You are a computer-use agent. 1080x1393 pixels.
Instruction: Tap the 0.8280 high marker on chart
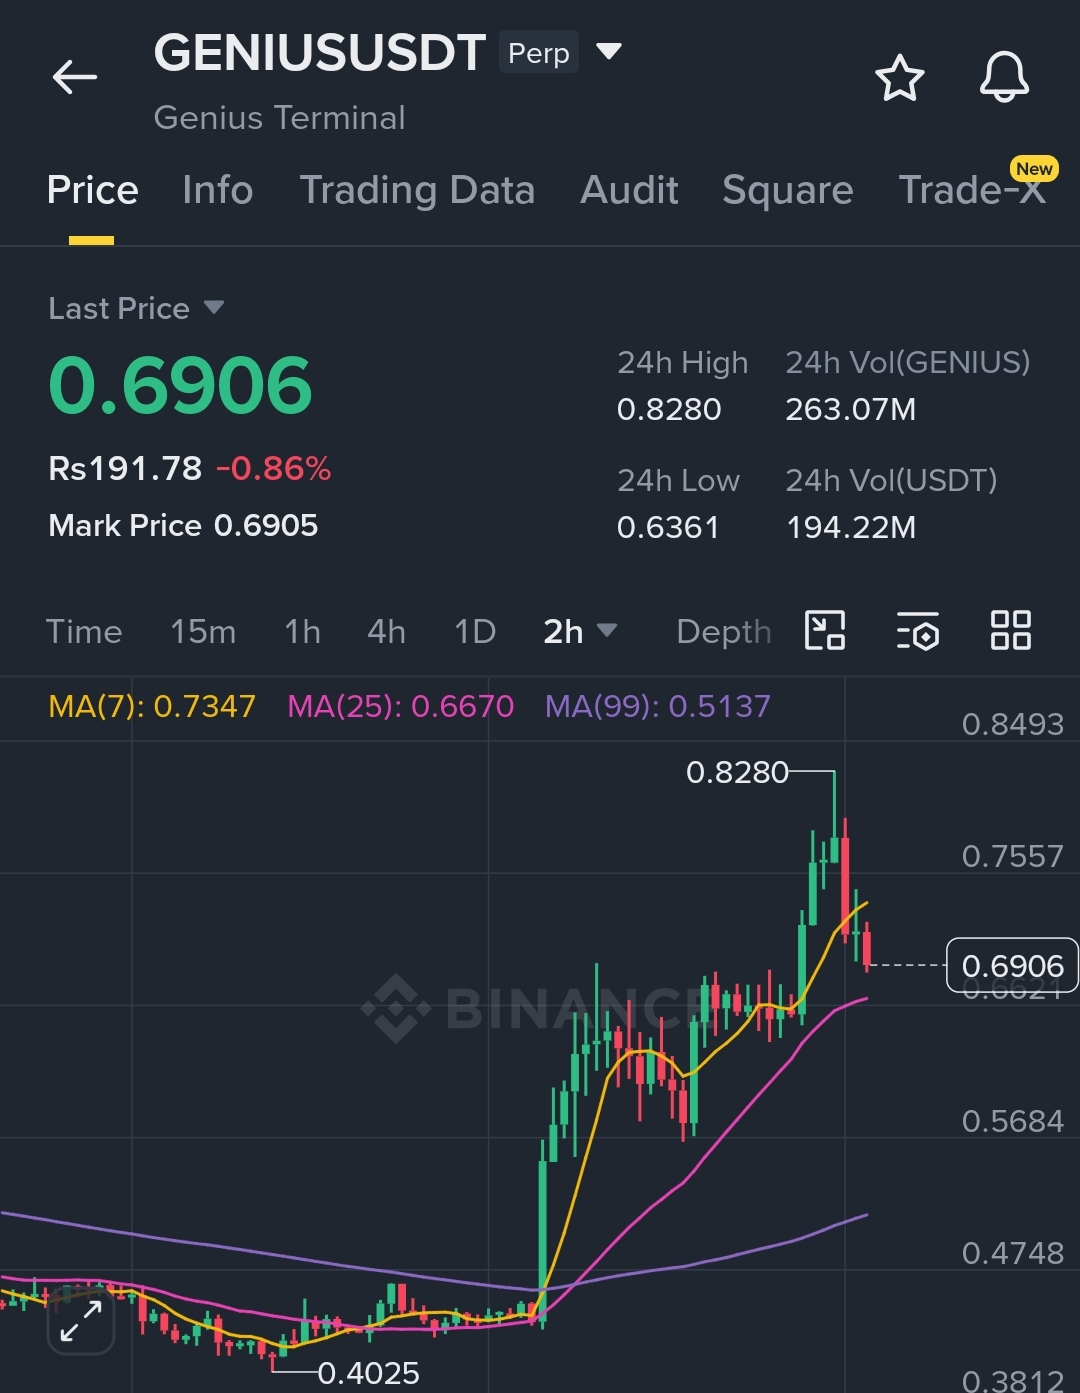coord(737,772)
